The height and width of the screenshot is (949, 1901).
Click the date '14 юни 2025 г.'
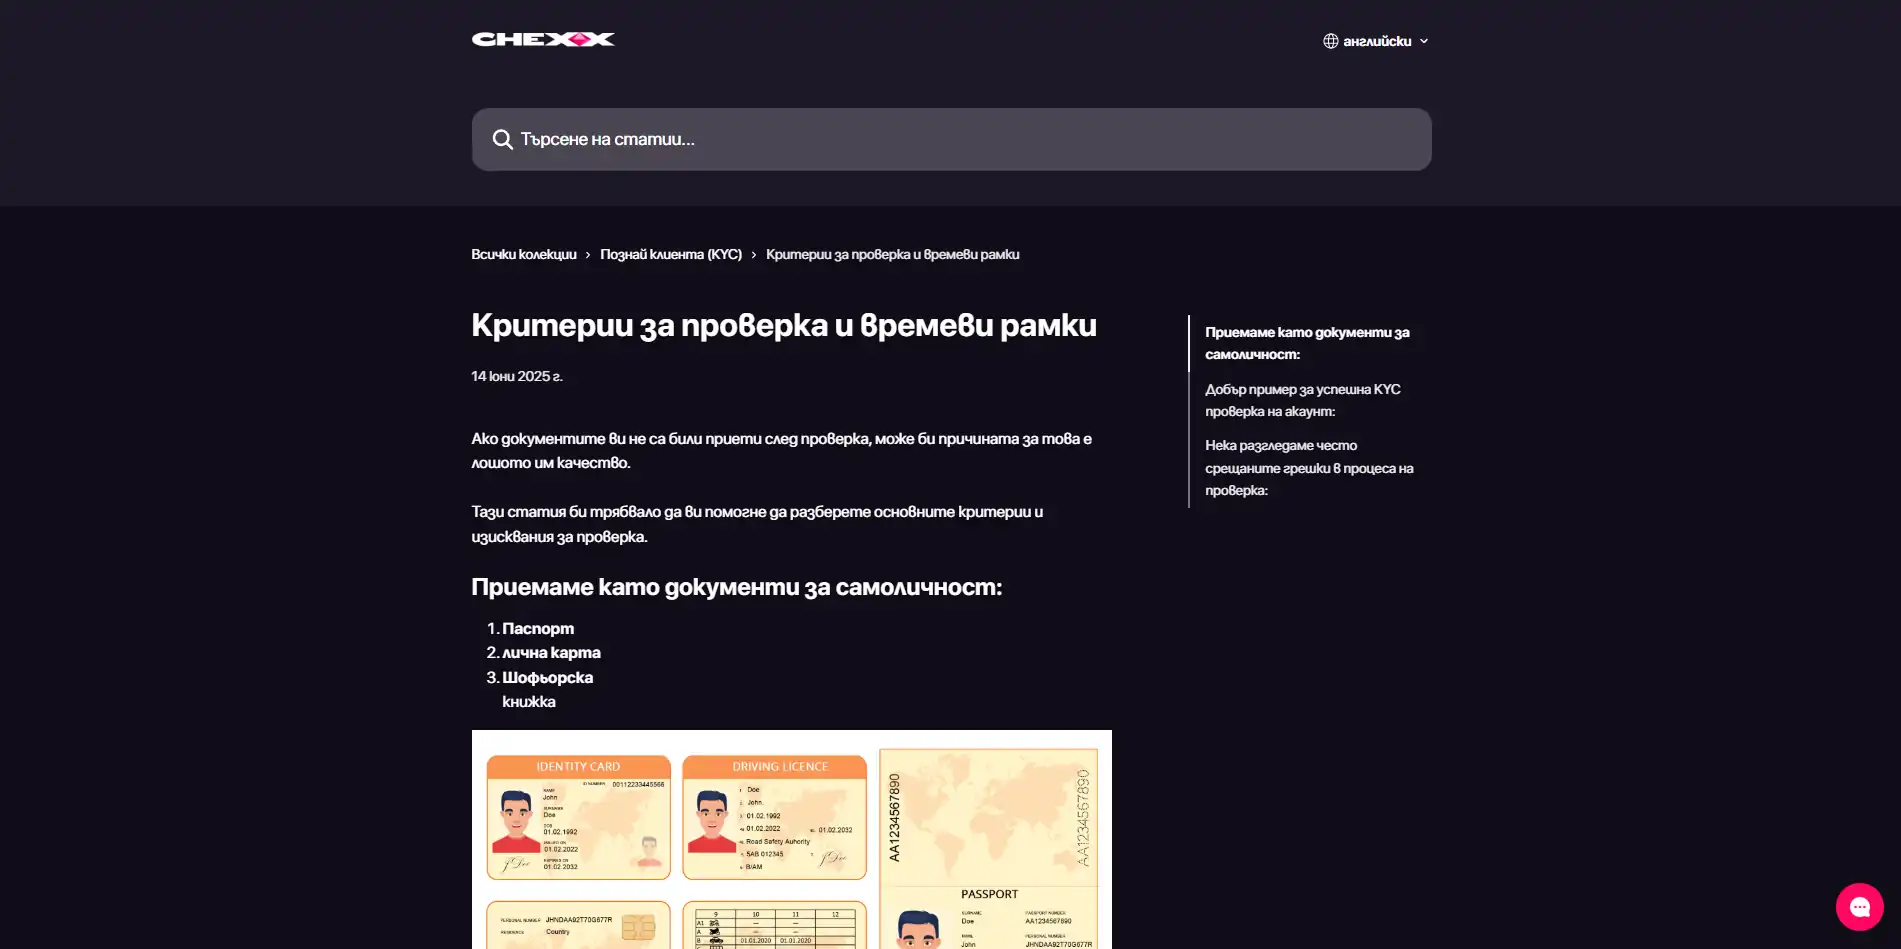[x=517, y=376]
